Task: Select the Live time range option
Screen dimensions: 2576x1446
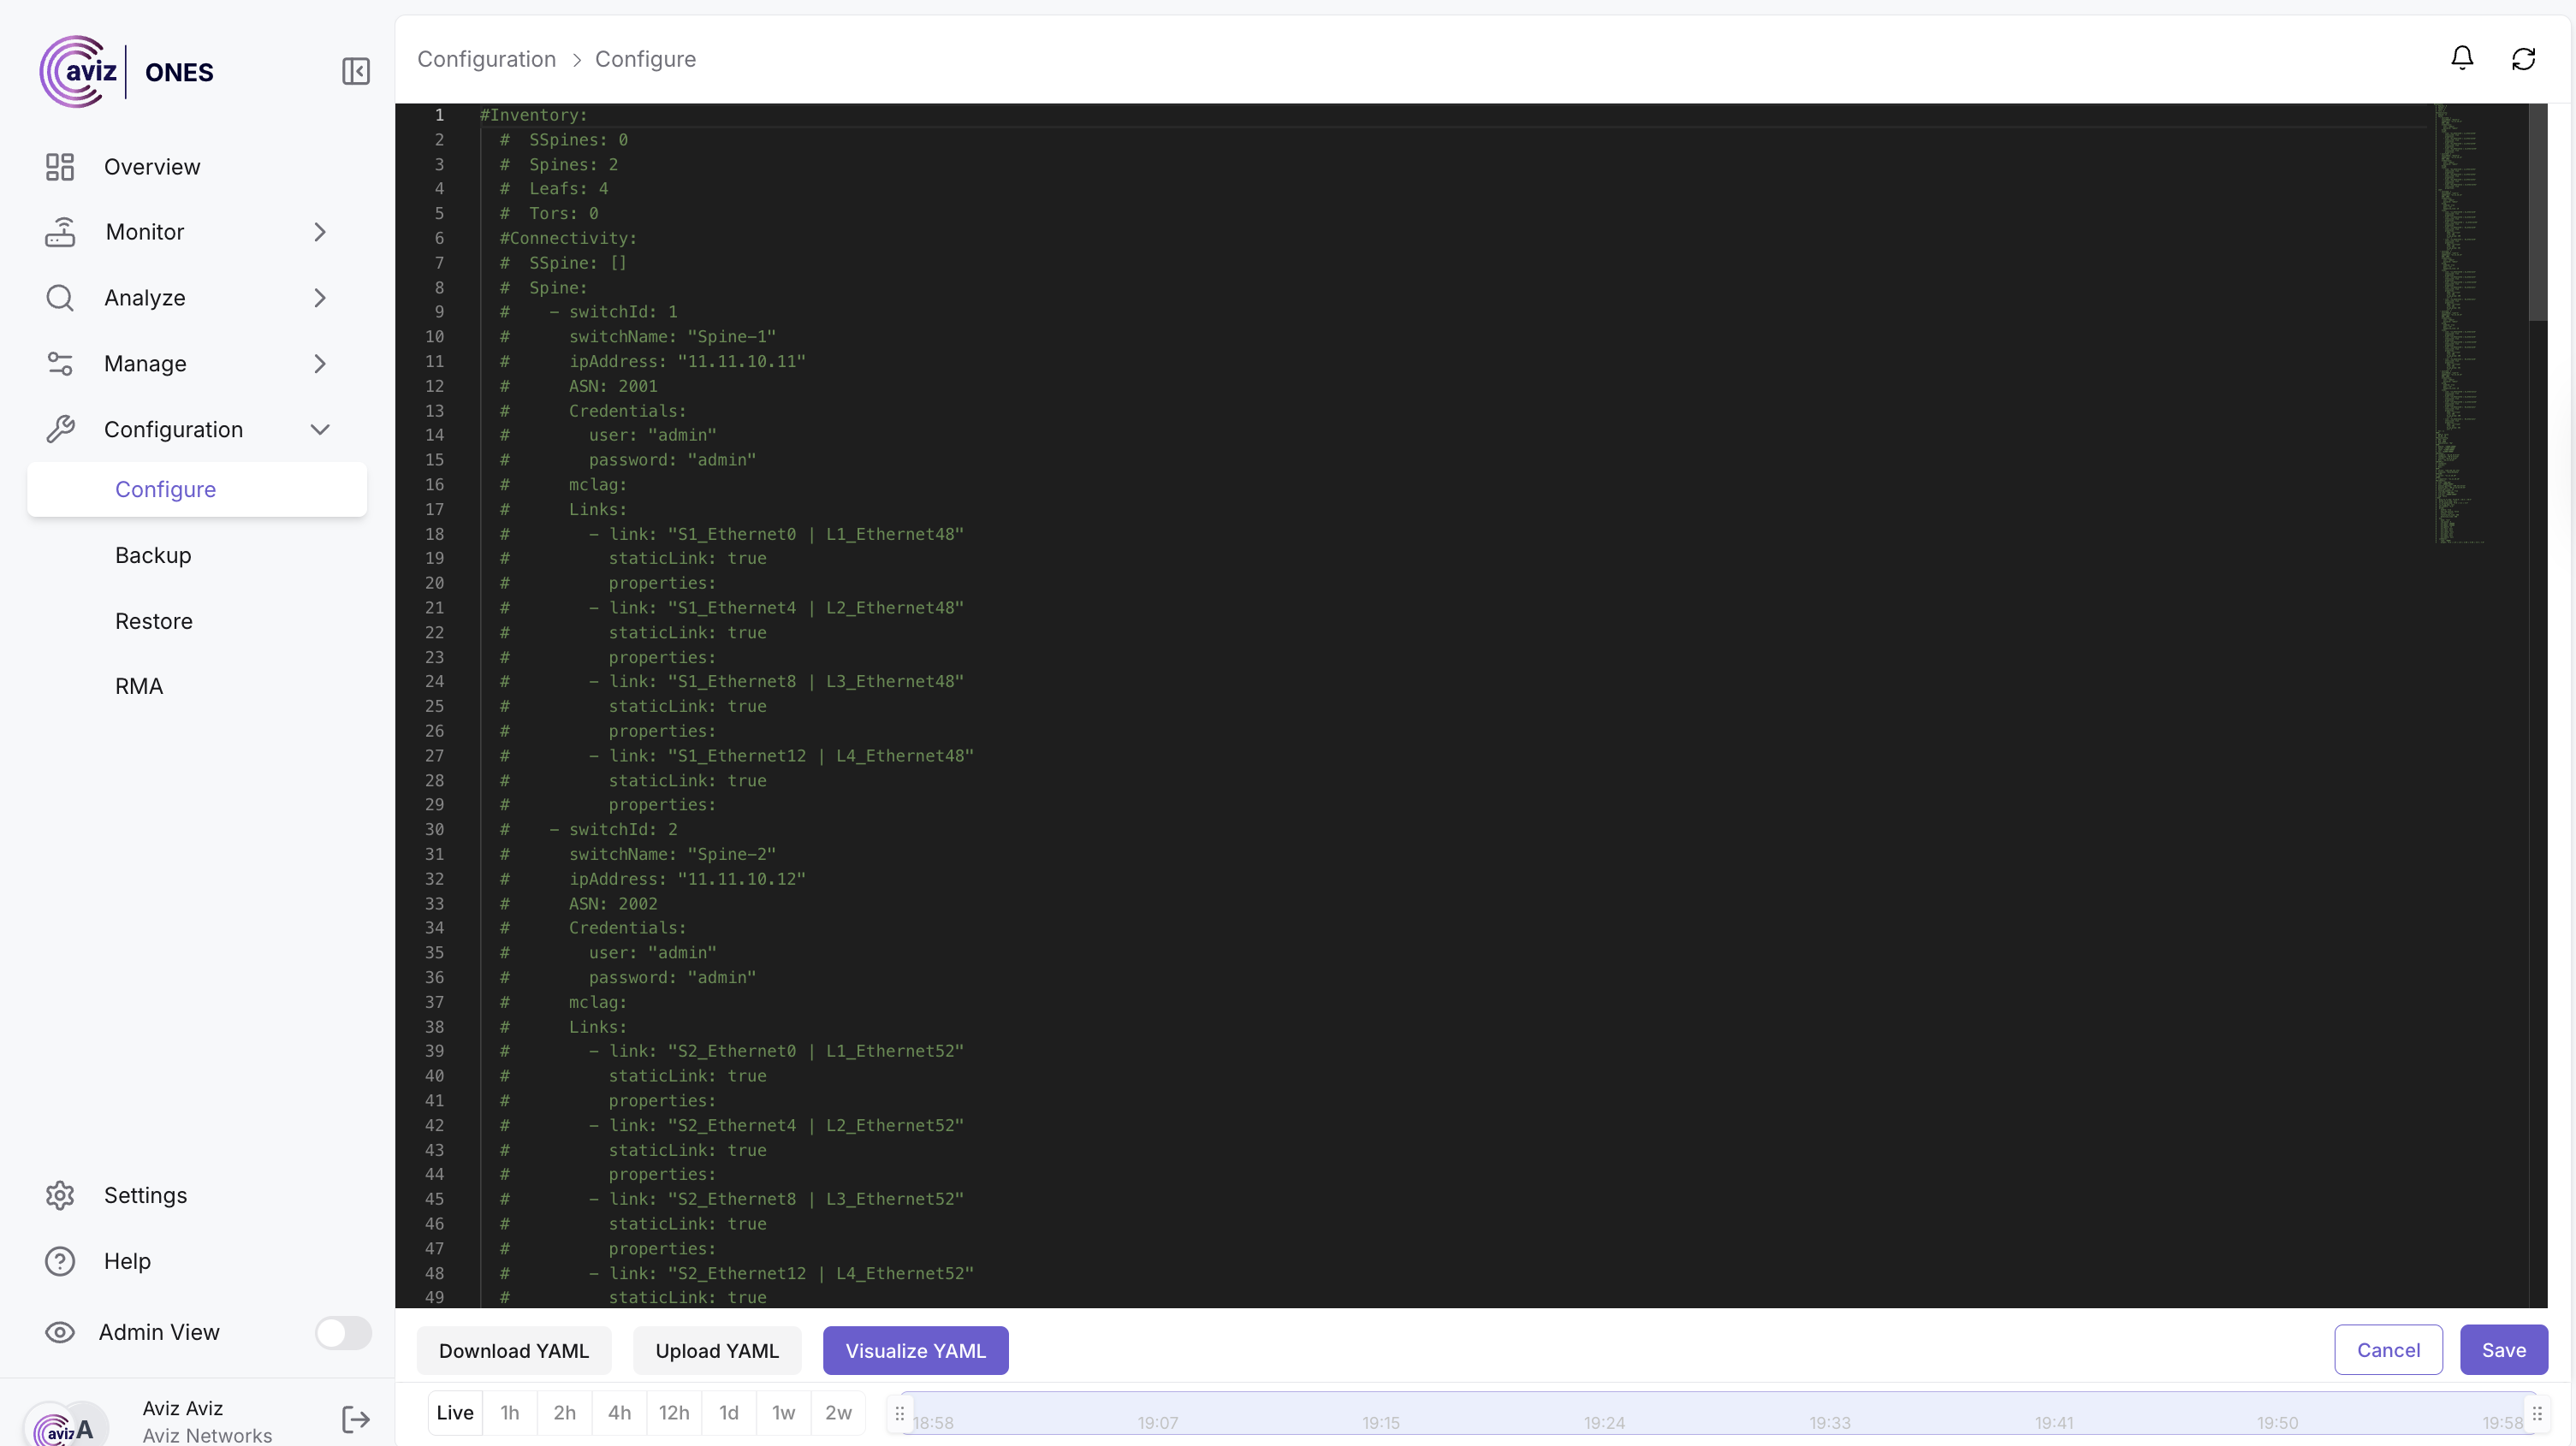Action: tap(455, 1412)
